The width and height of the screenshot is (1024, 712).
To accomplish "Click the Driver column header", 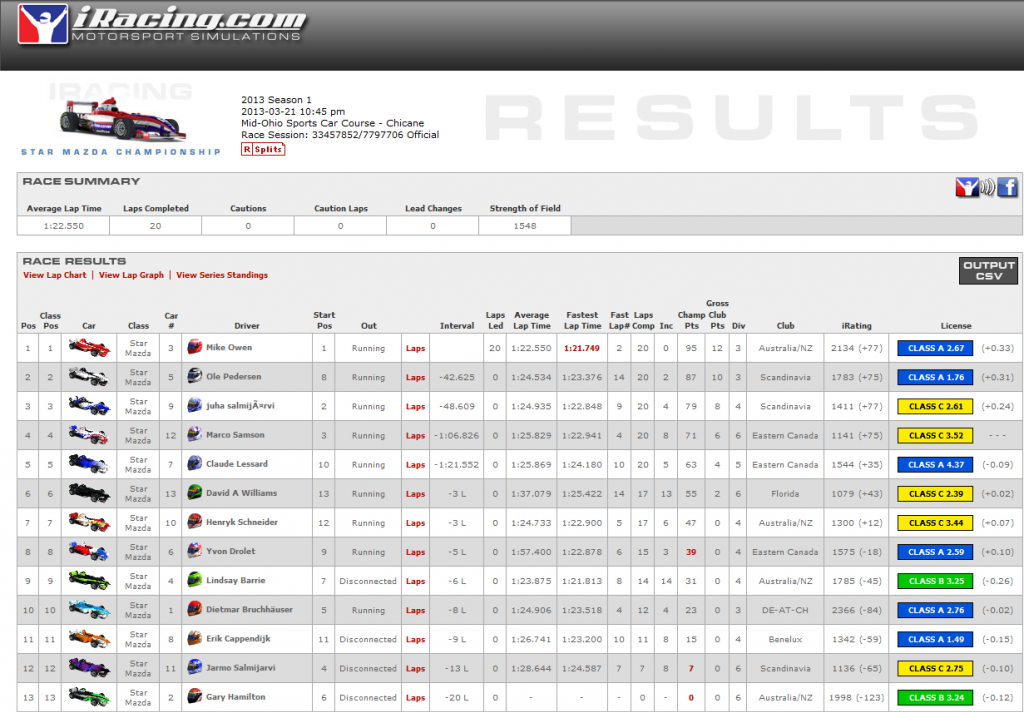I will coord(247,326).
